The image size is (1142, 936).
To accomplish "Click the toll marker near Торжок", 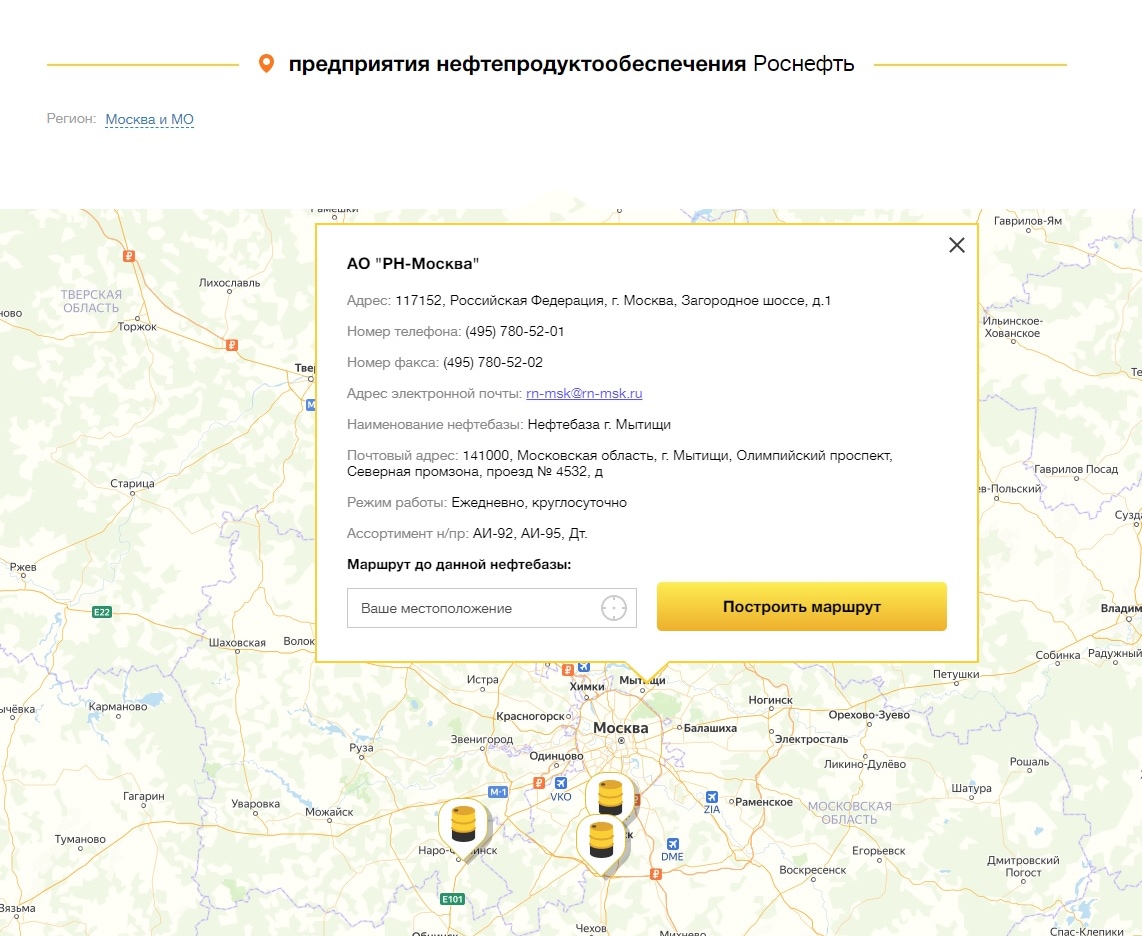I will point(232,345).
